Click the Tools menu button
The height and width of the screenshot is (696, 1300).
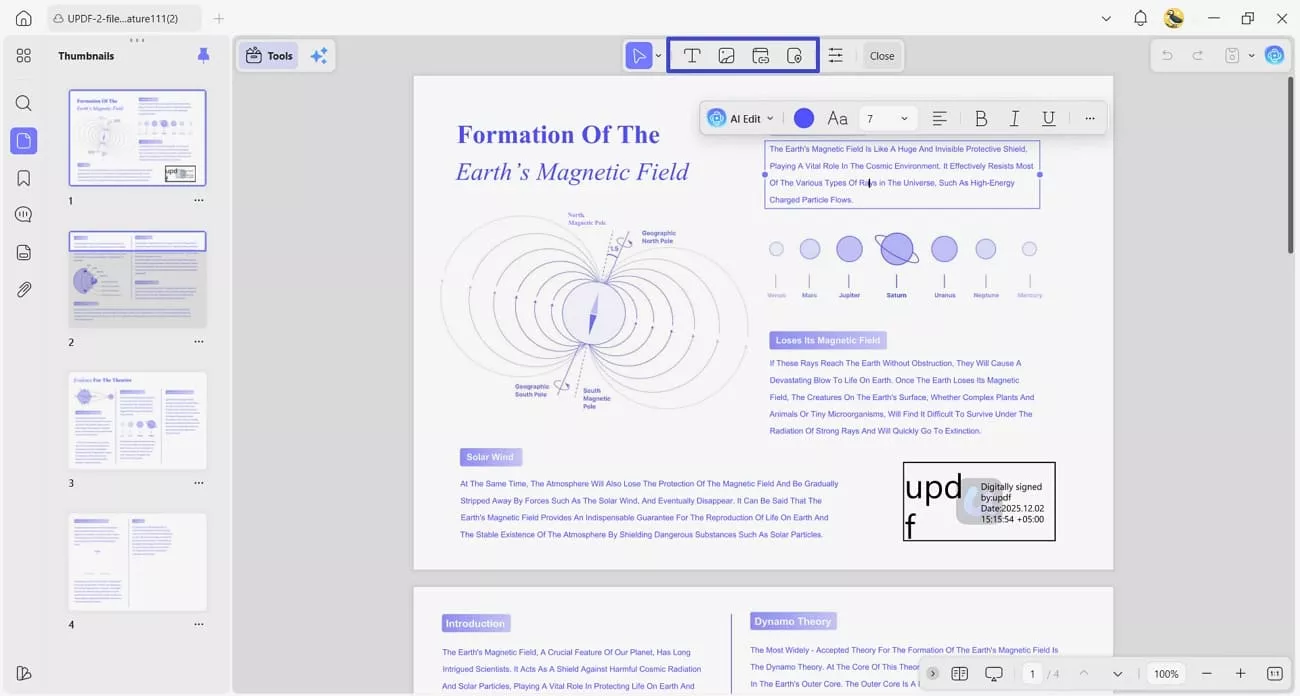pyautogui.click(x=268, y=55)
